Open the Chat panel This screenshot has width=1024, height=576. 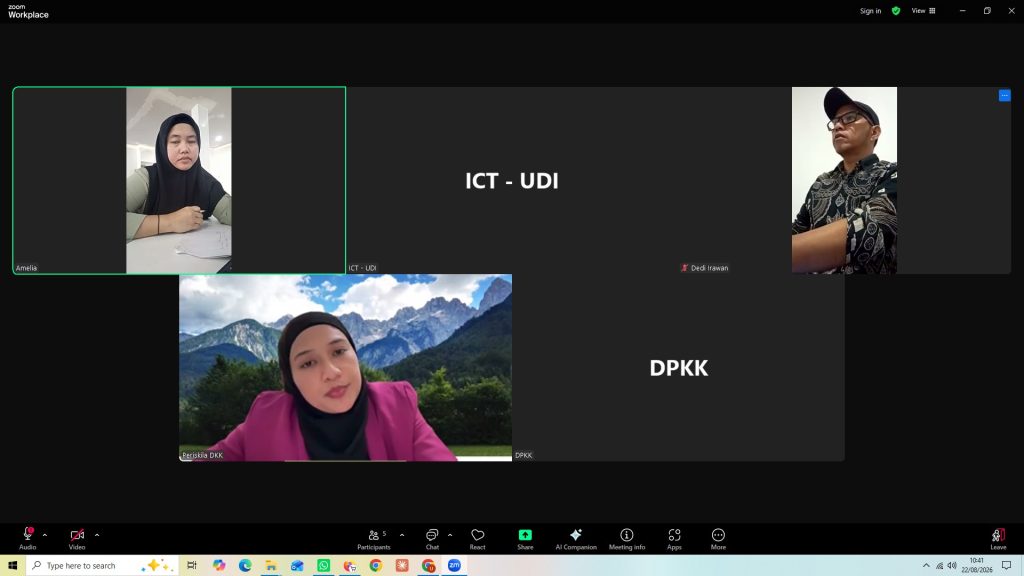tap(432, 539)
